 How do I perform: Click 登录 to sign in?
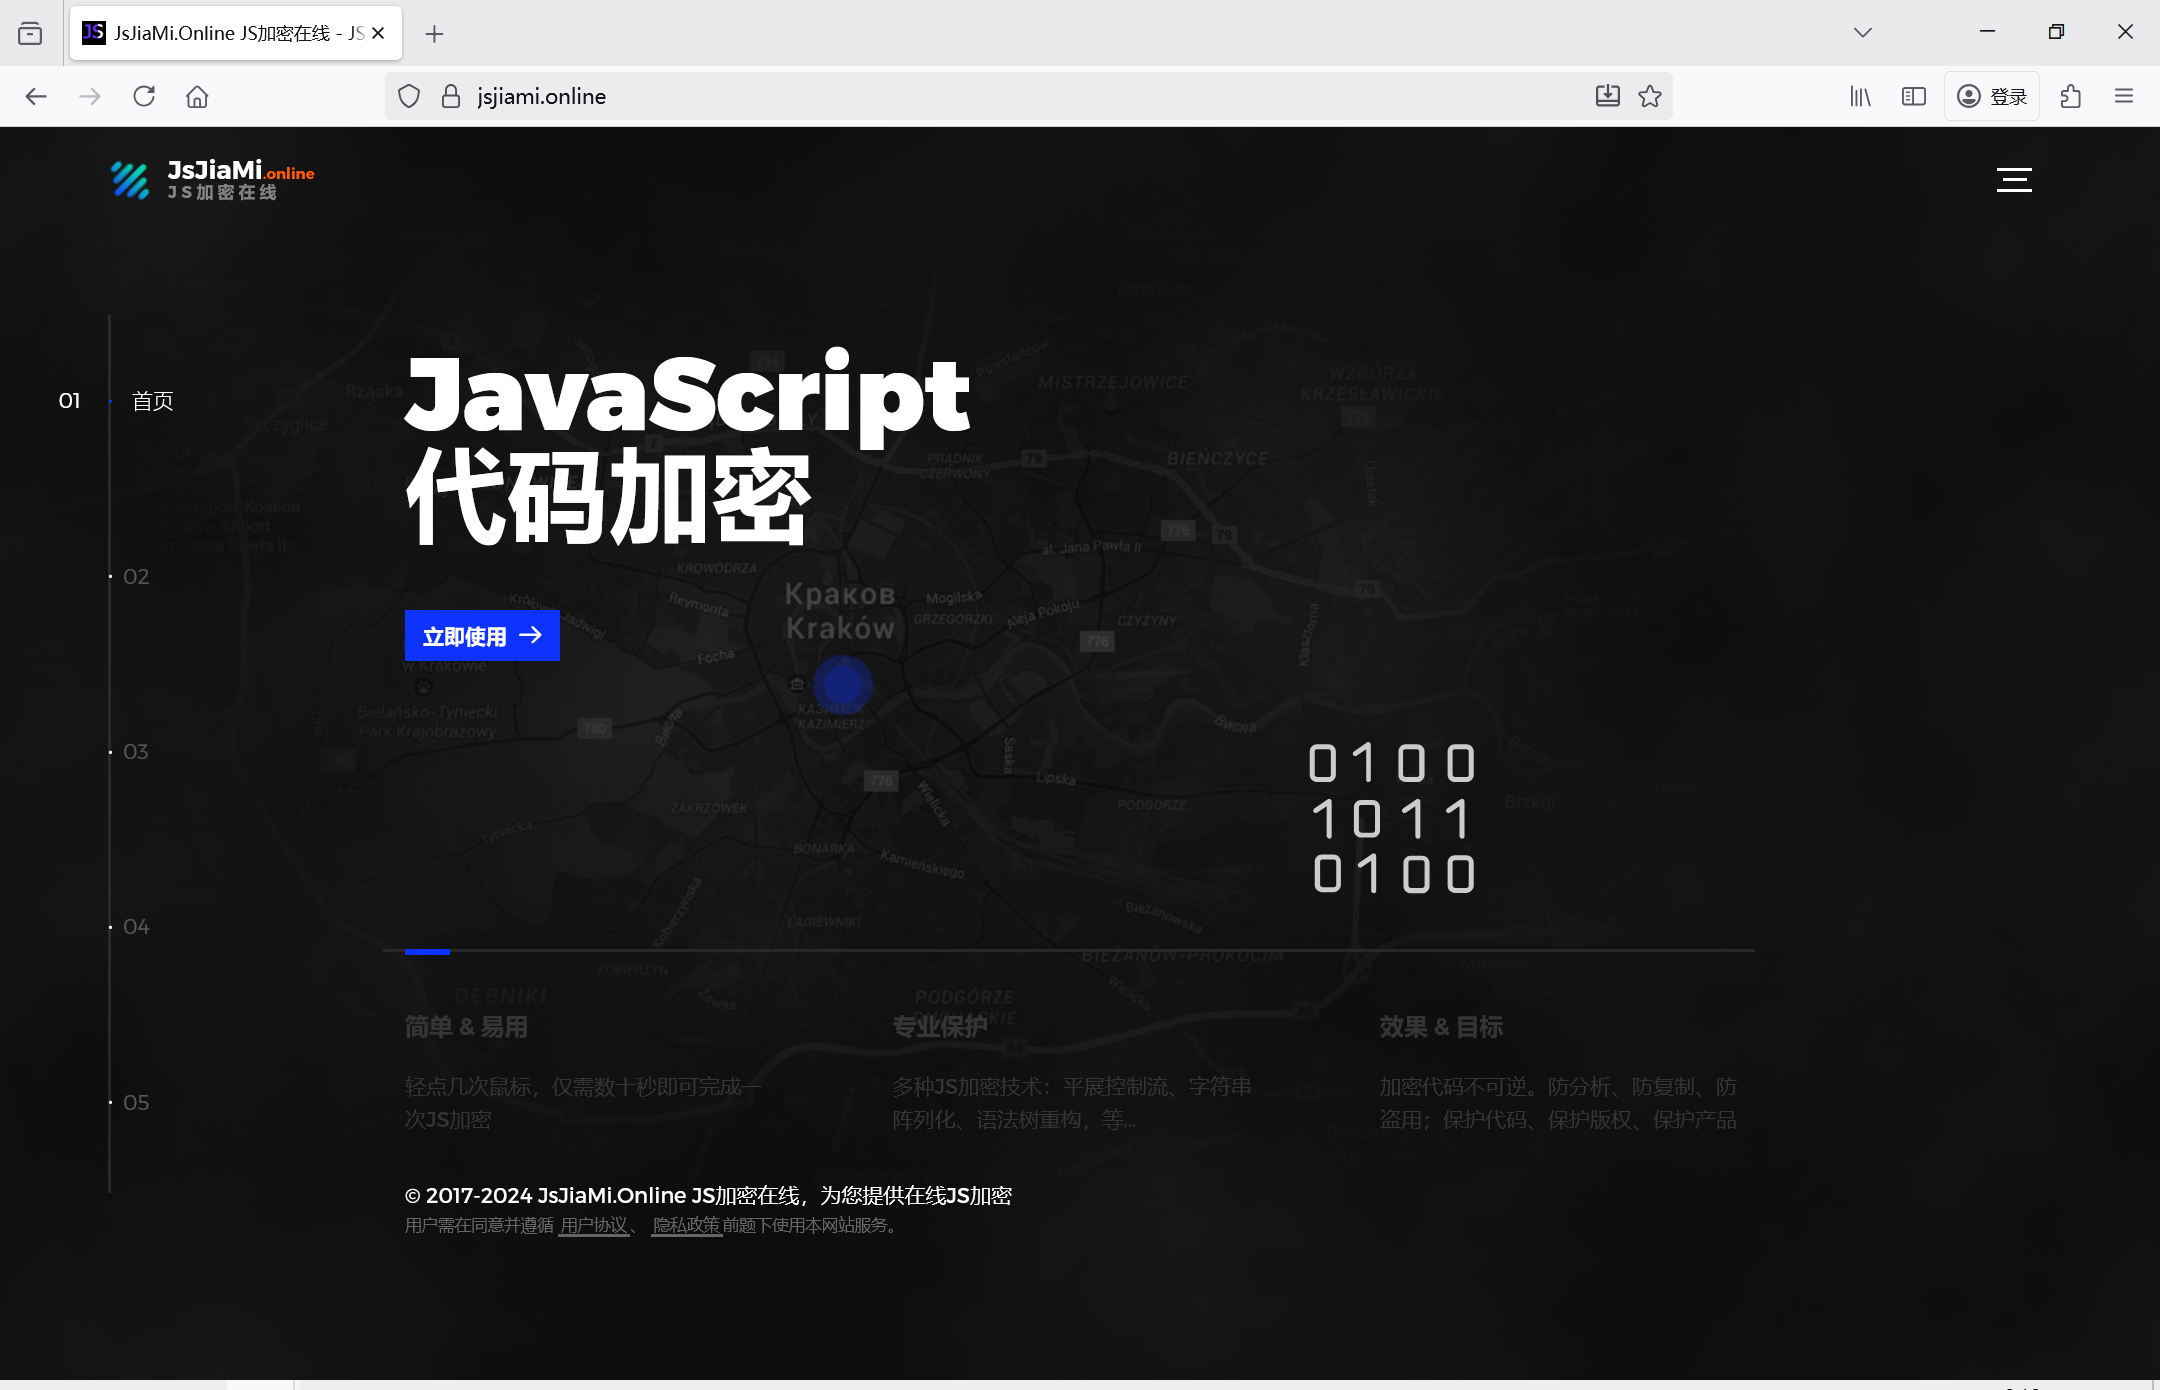click(1990, 96)
